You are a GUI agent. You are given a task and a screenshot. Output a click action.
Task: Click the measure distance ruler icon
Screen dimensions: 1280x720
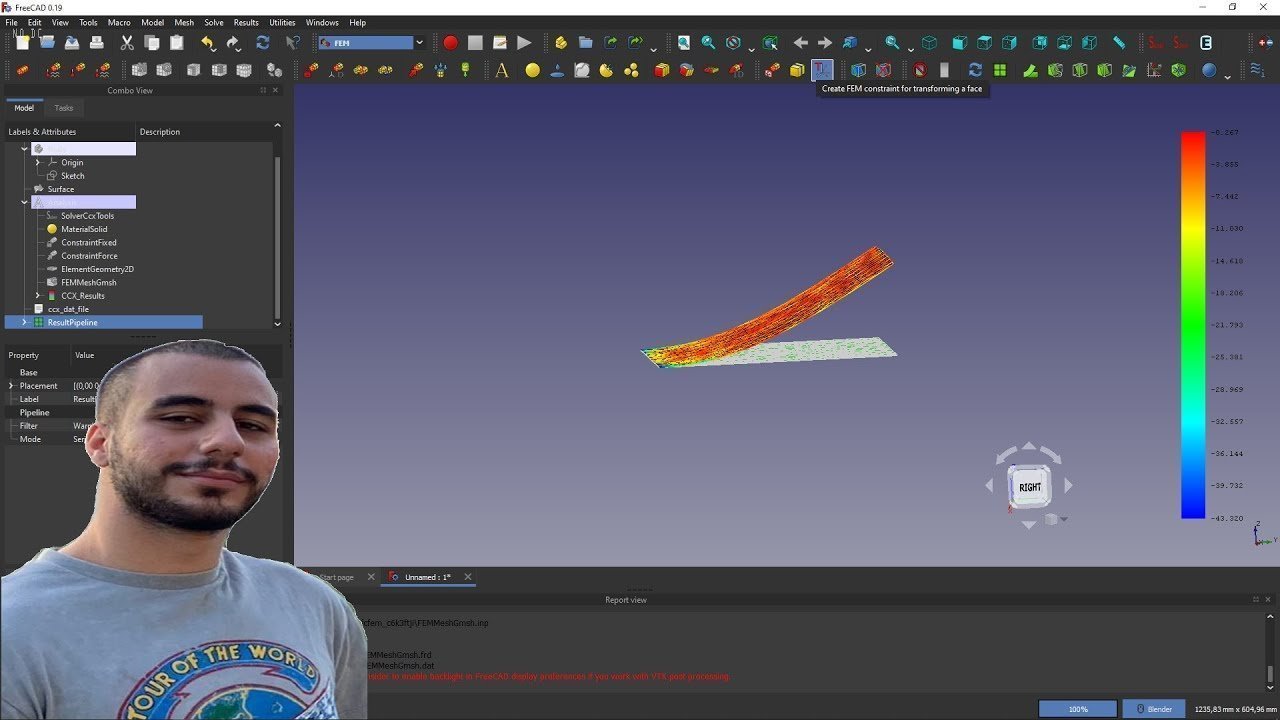point(1118,43)
